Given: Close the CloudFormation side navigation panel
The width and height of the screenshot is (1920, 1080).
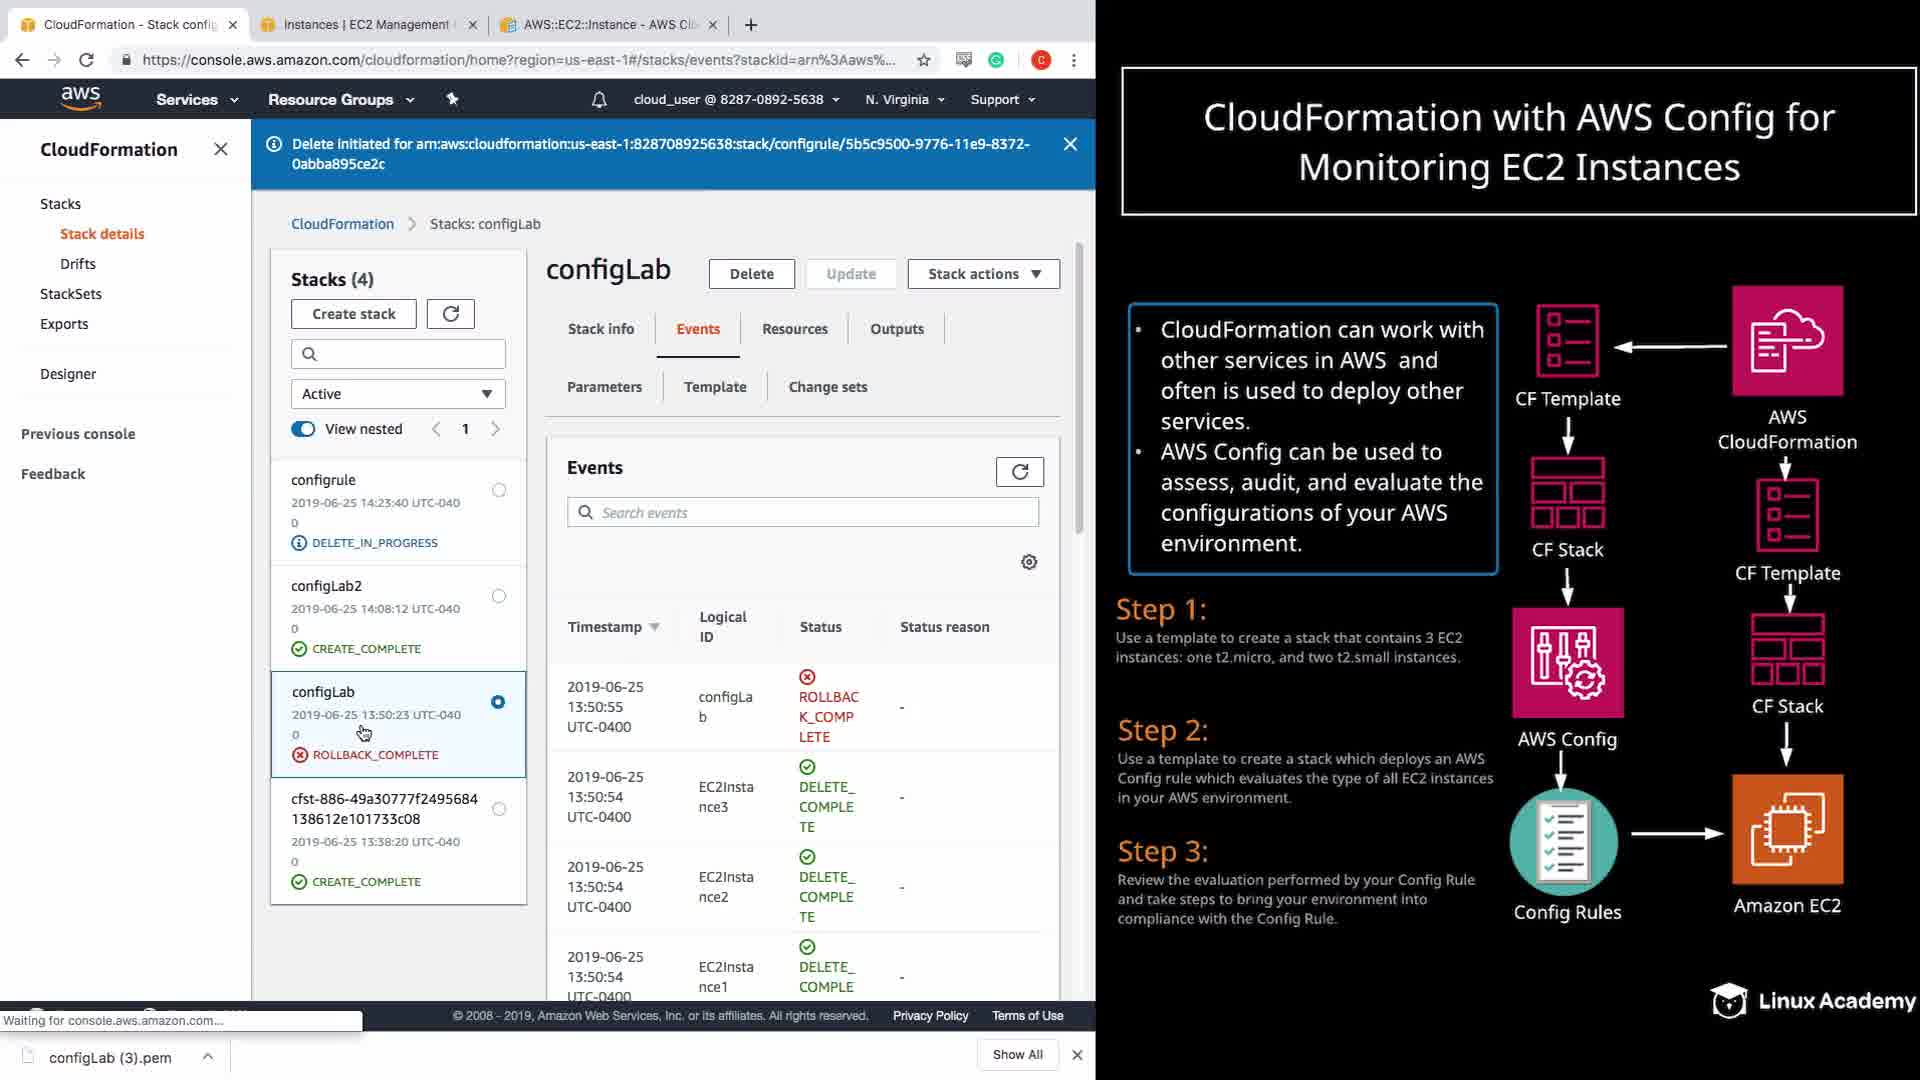Looking at the screenshot, I should tap(221, 149).
